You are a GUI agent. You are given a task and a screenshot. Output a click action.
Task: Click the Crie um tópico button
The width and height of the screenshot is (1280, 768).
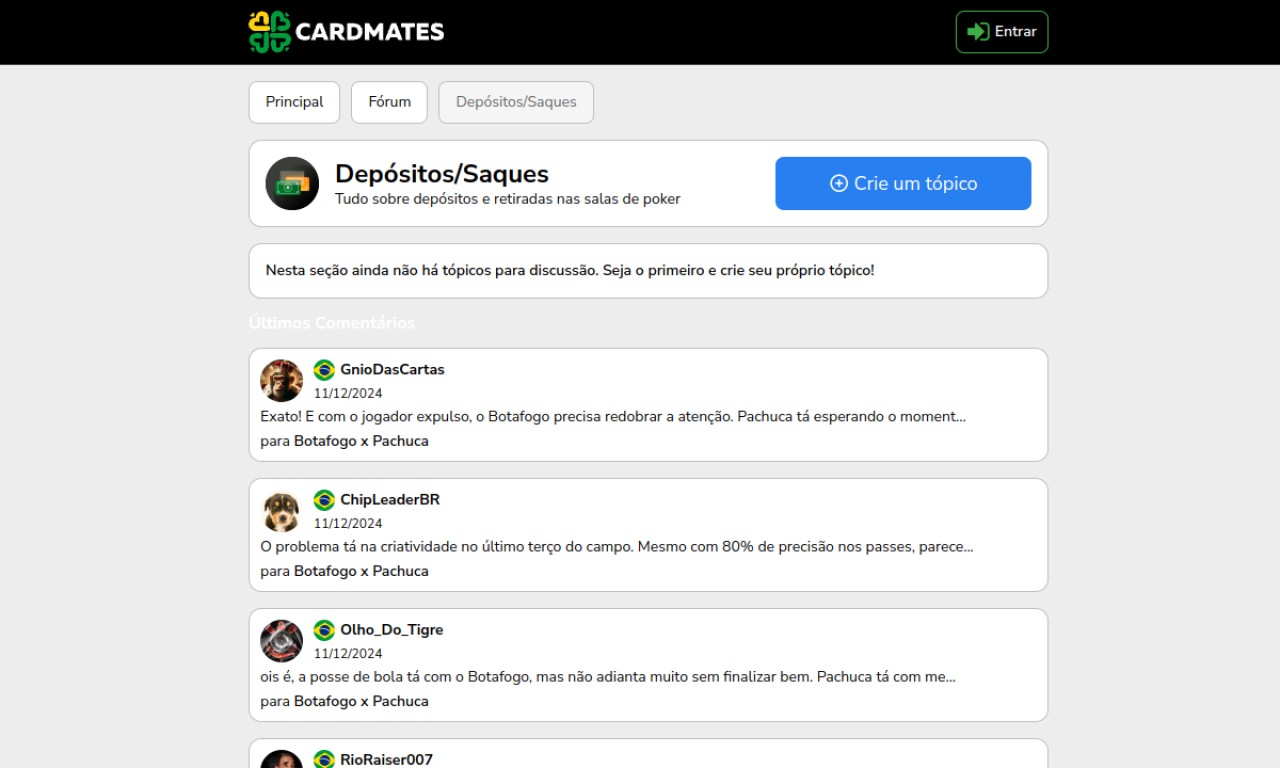pos(903,184)
